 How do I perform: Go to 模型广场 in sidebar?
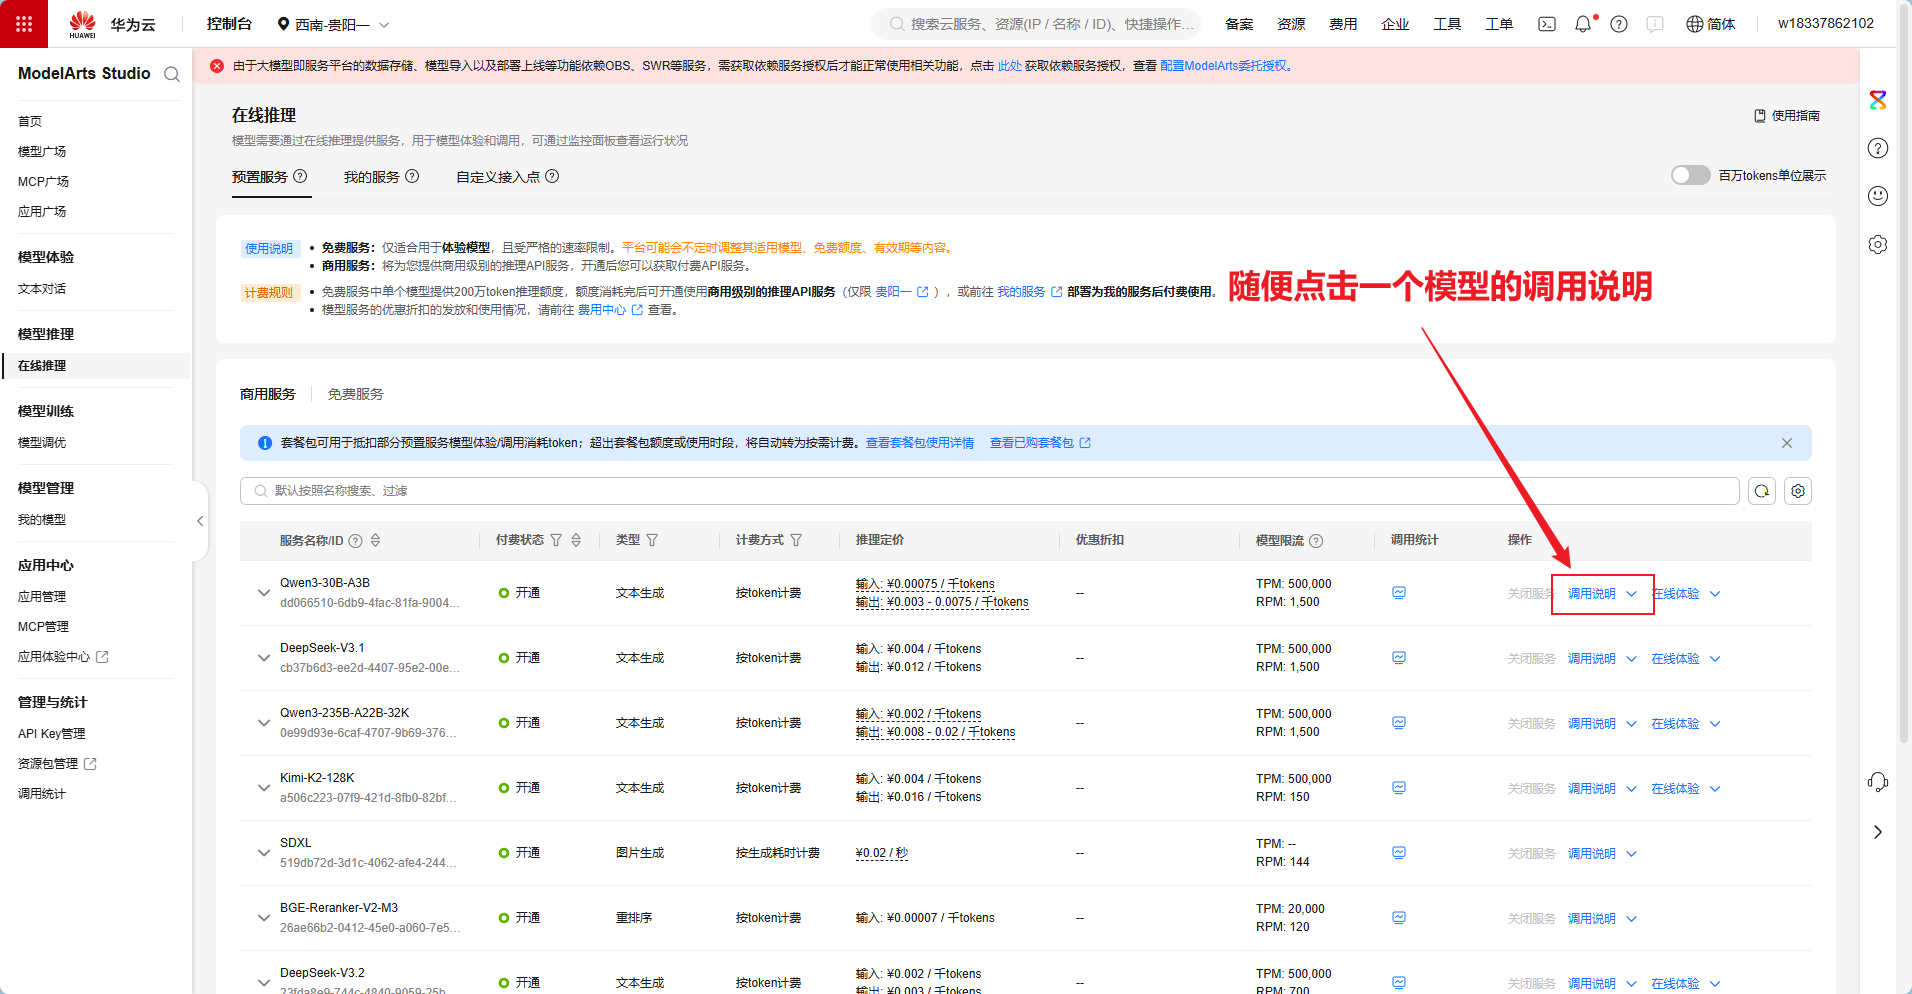tap(42, 151)
